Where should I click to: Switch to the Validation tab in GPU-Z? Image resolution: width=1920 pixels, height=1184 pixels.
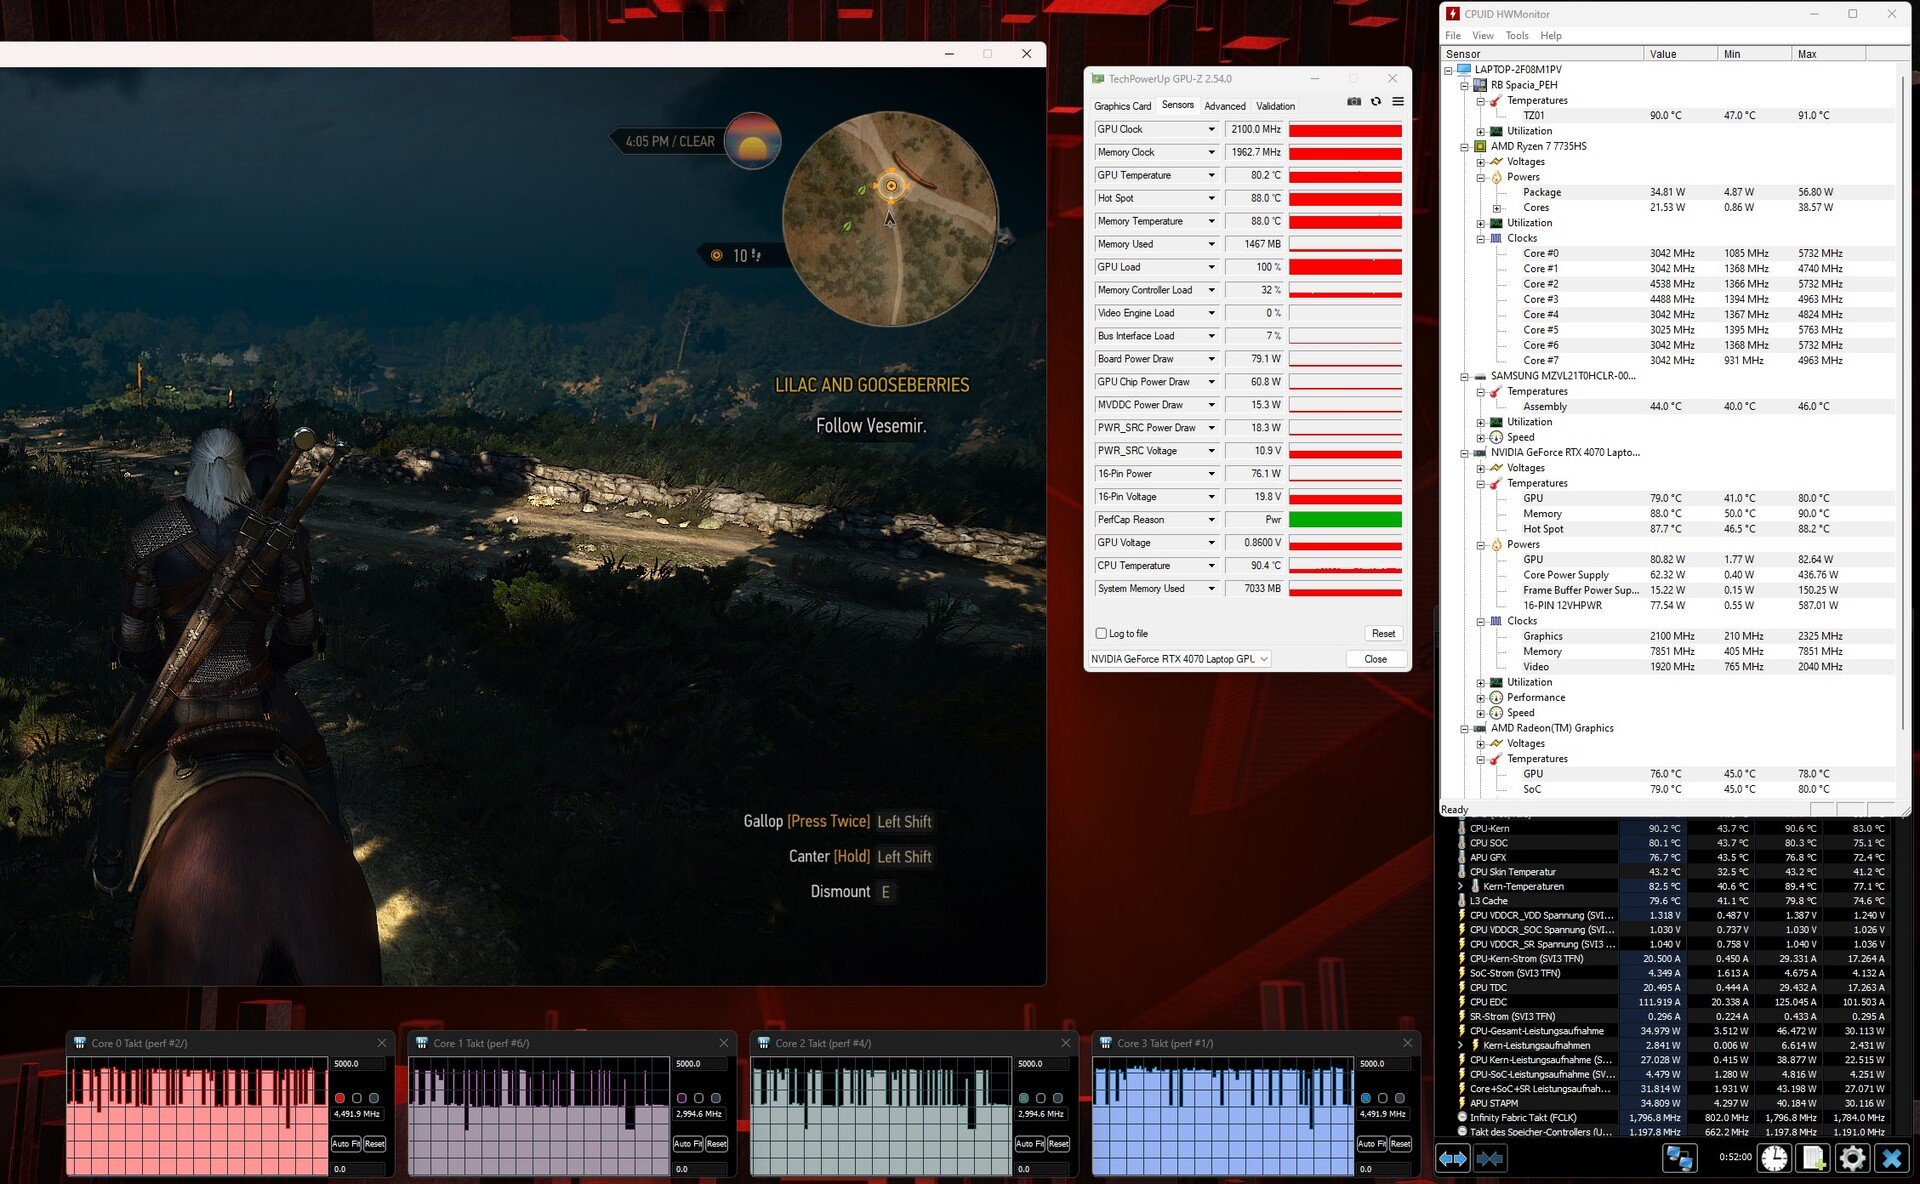point(1275,106)
